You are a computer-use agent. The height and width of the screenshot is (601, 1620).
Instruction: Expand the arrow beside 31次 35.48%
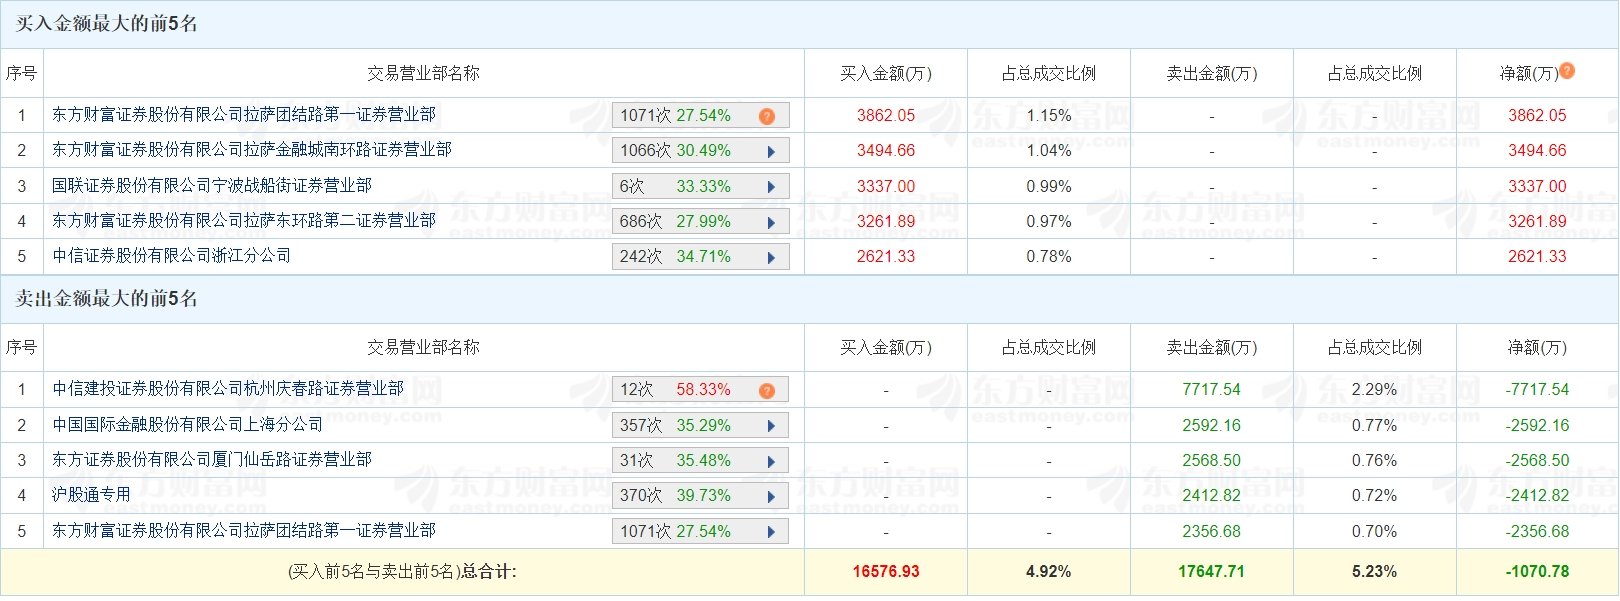(x=771, y=461)
